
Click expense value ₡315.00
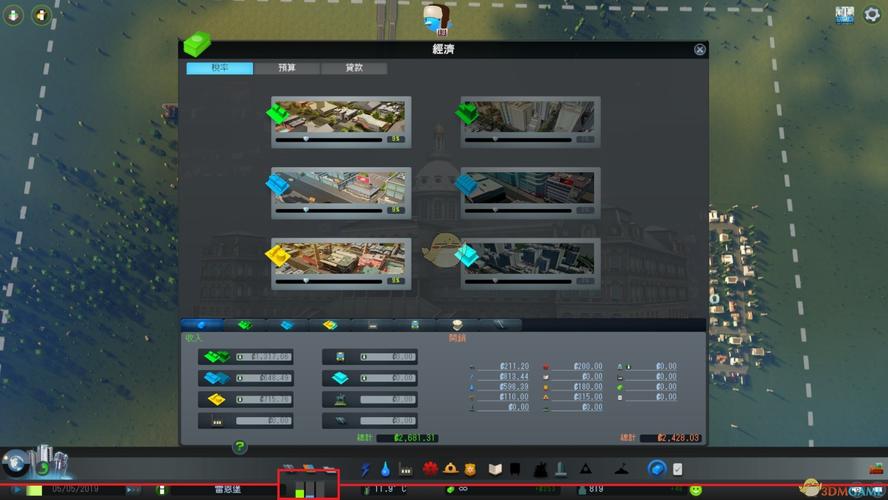pos(588,397)
